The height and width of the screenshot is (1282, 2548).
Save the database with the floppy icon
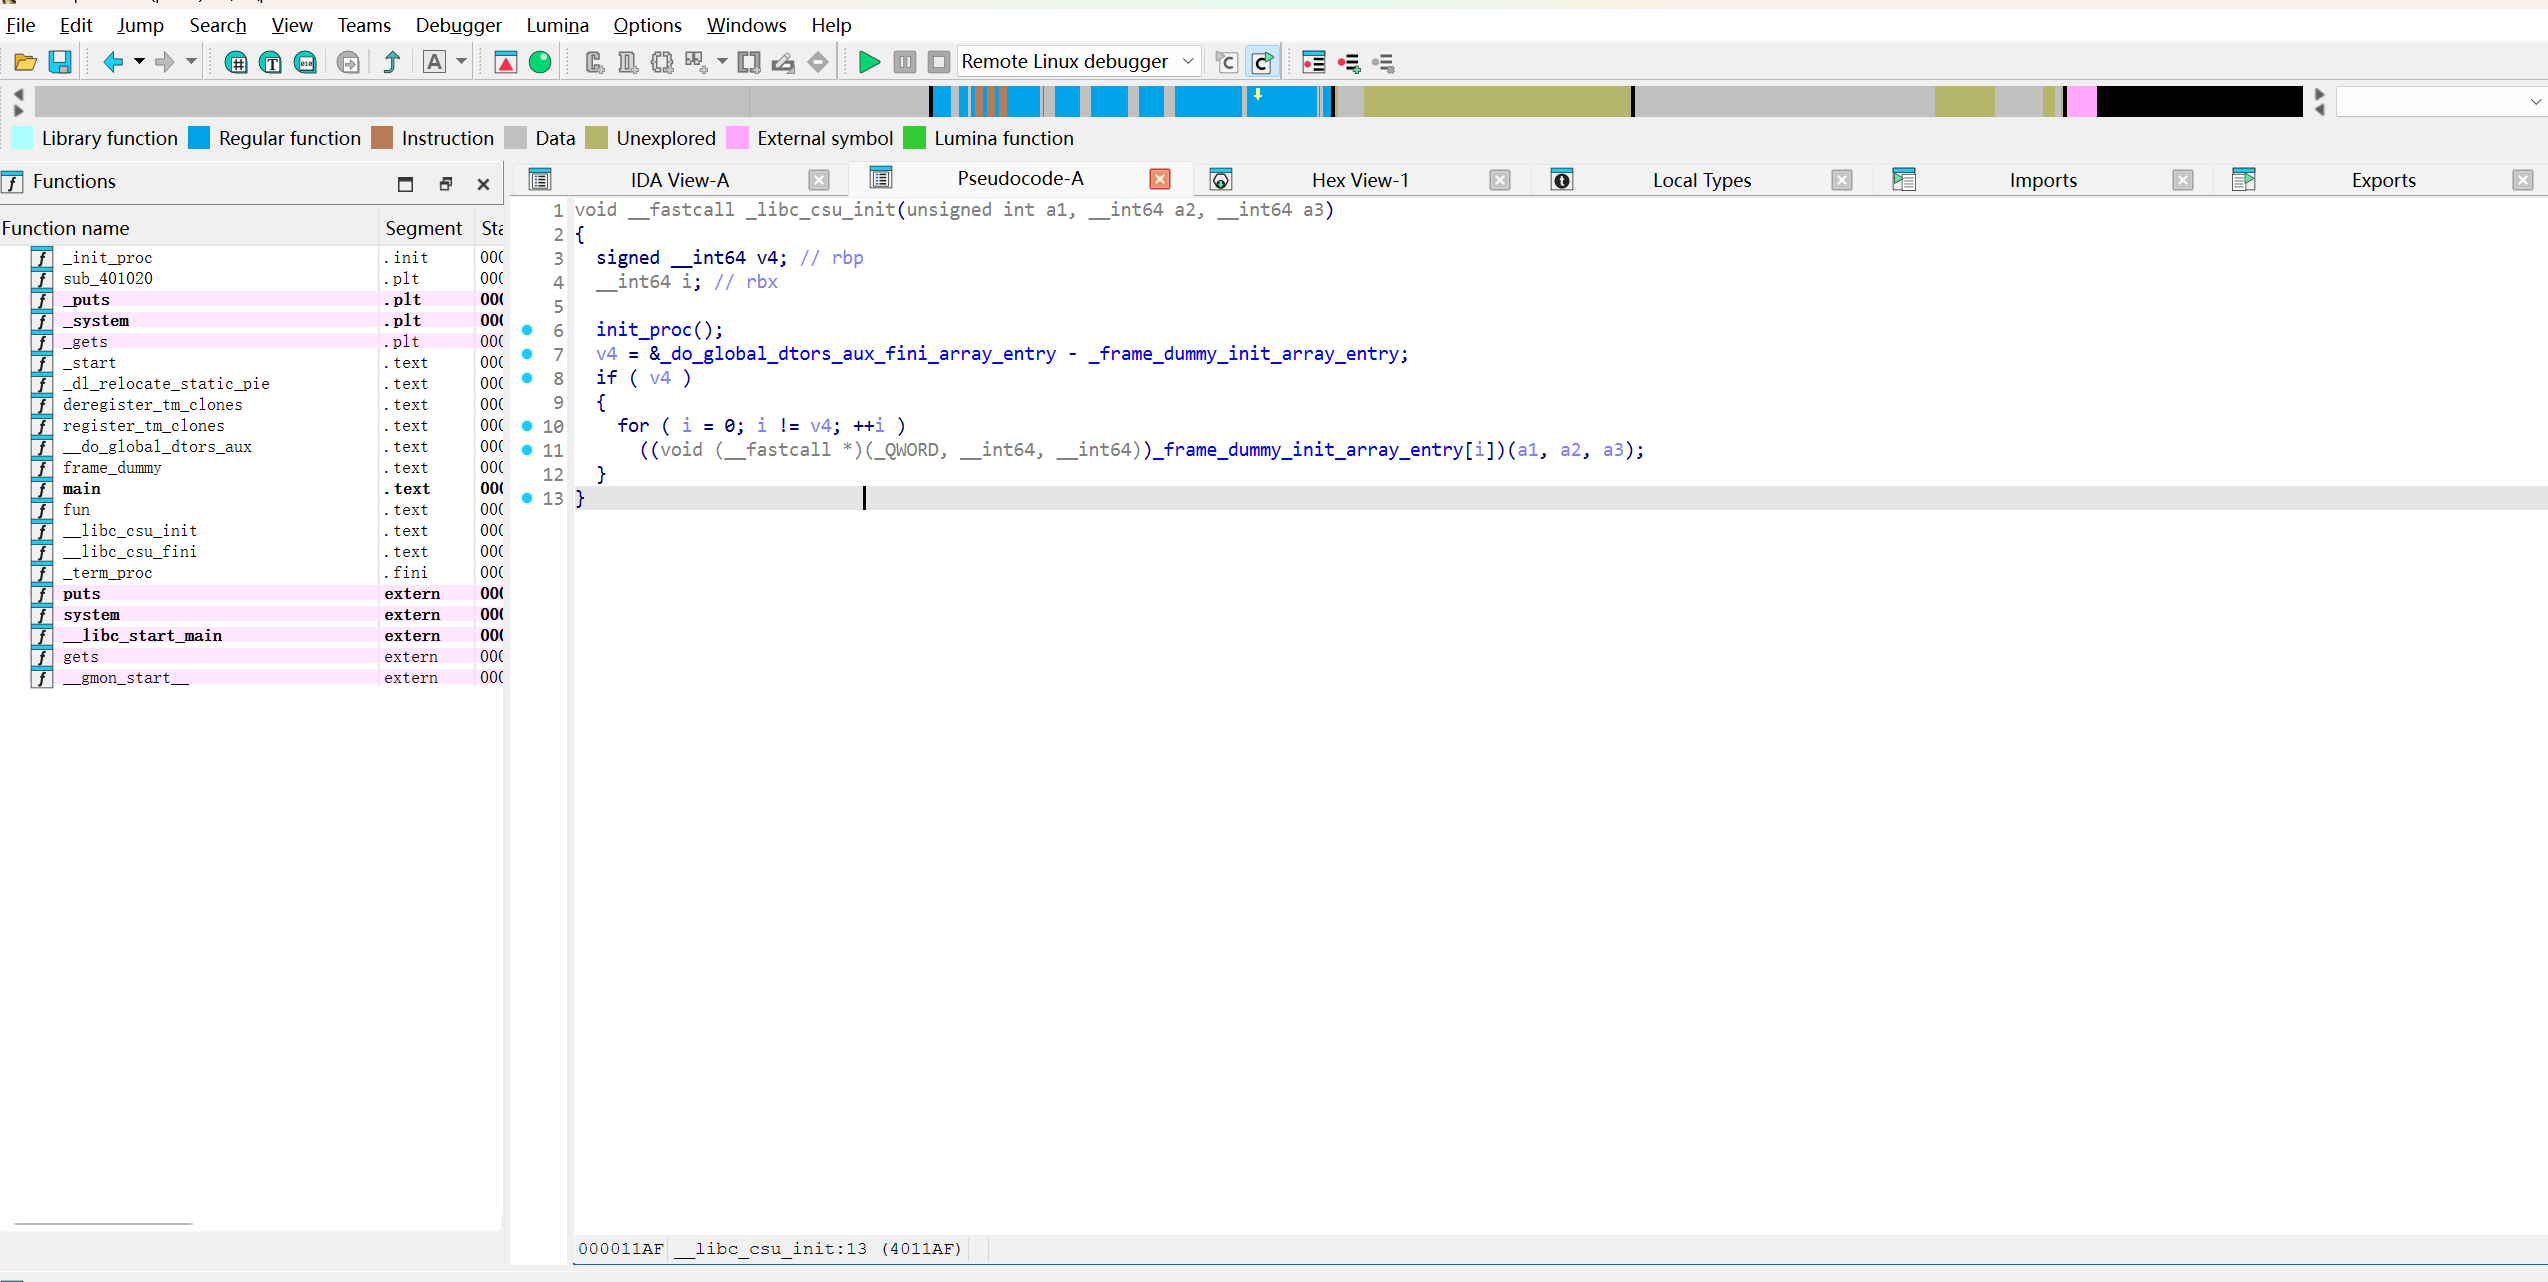60,62
